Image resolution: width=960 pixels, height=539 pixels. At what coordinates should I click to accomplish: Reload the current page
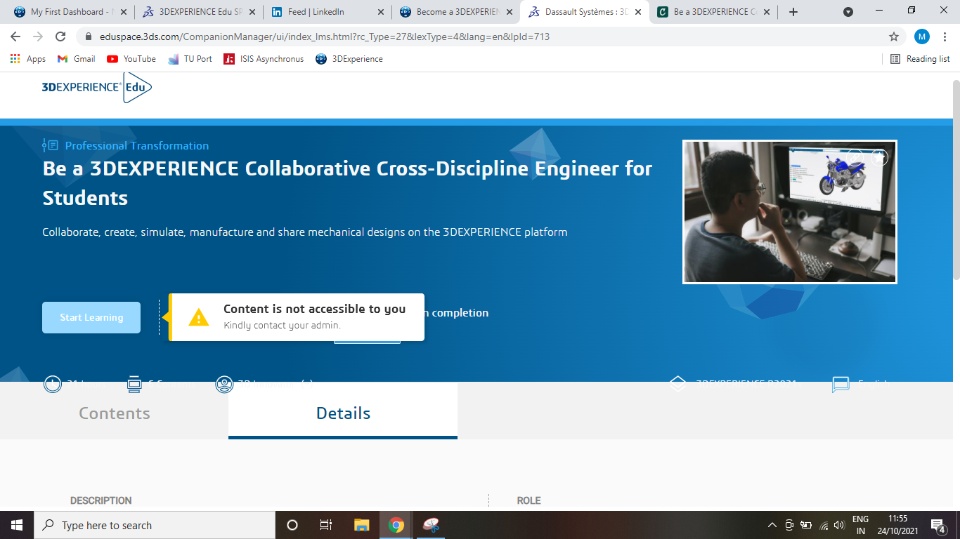pyautogui.click(x=60, y=37)
